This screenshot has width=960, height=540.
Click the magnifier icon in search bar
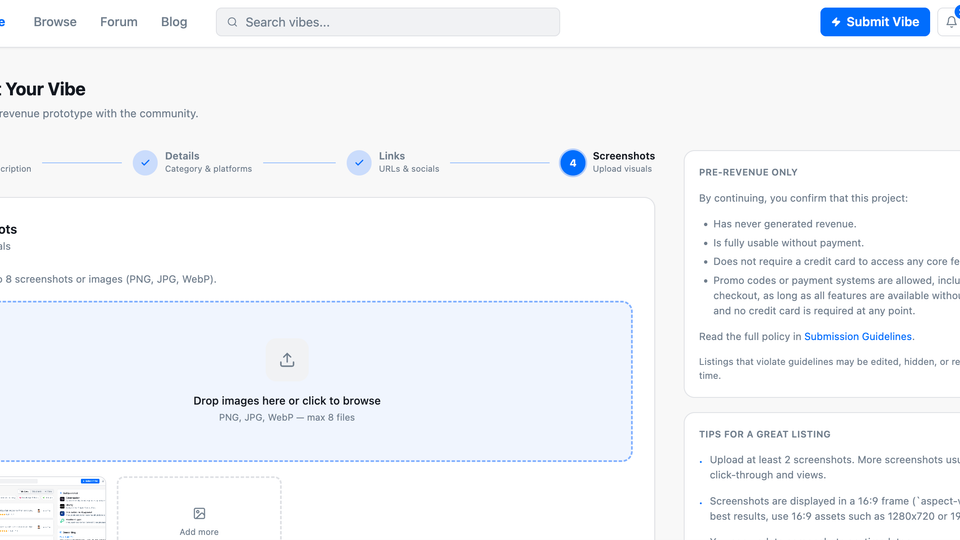(x=233, y=22)
